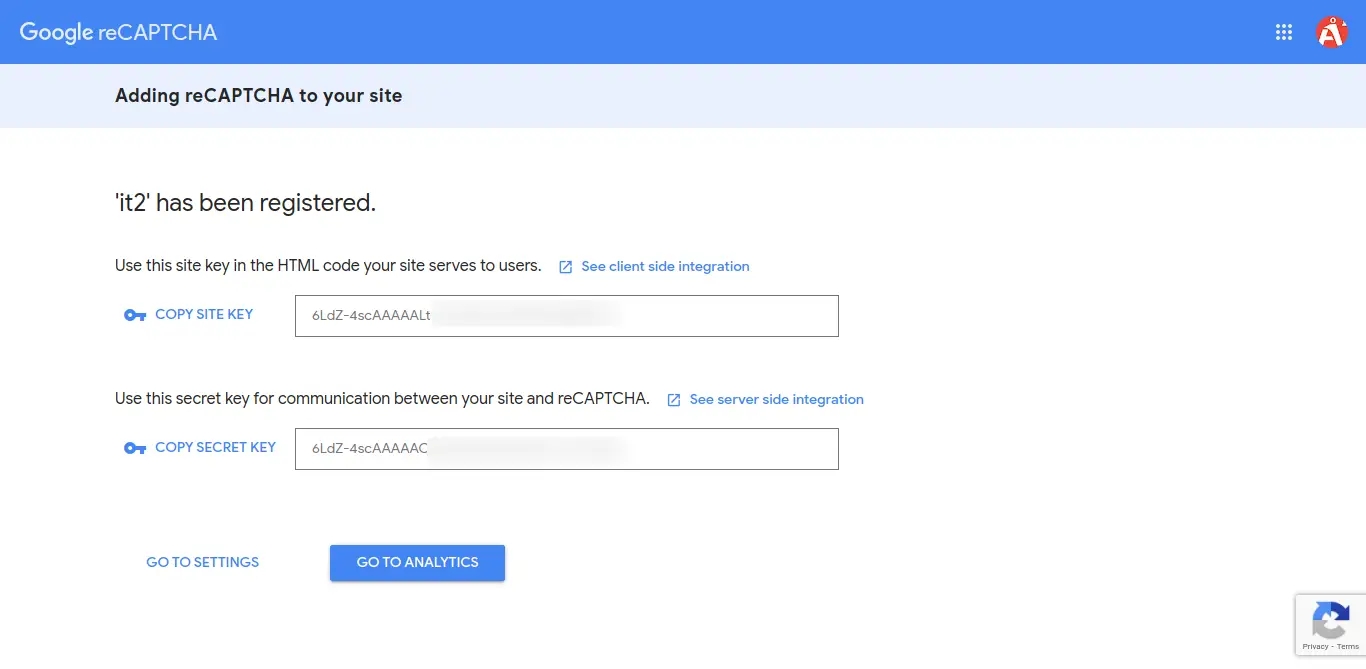The width and height of the screenshot is (1366, 669).
Task: Click the "'it2' has been registered" heading
Action: pos(245,202)
